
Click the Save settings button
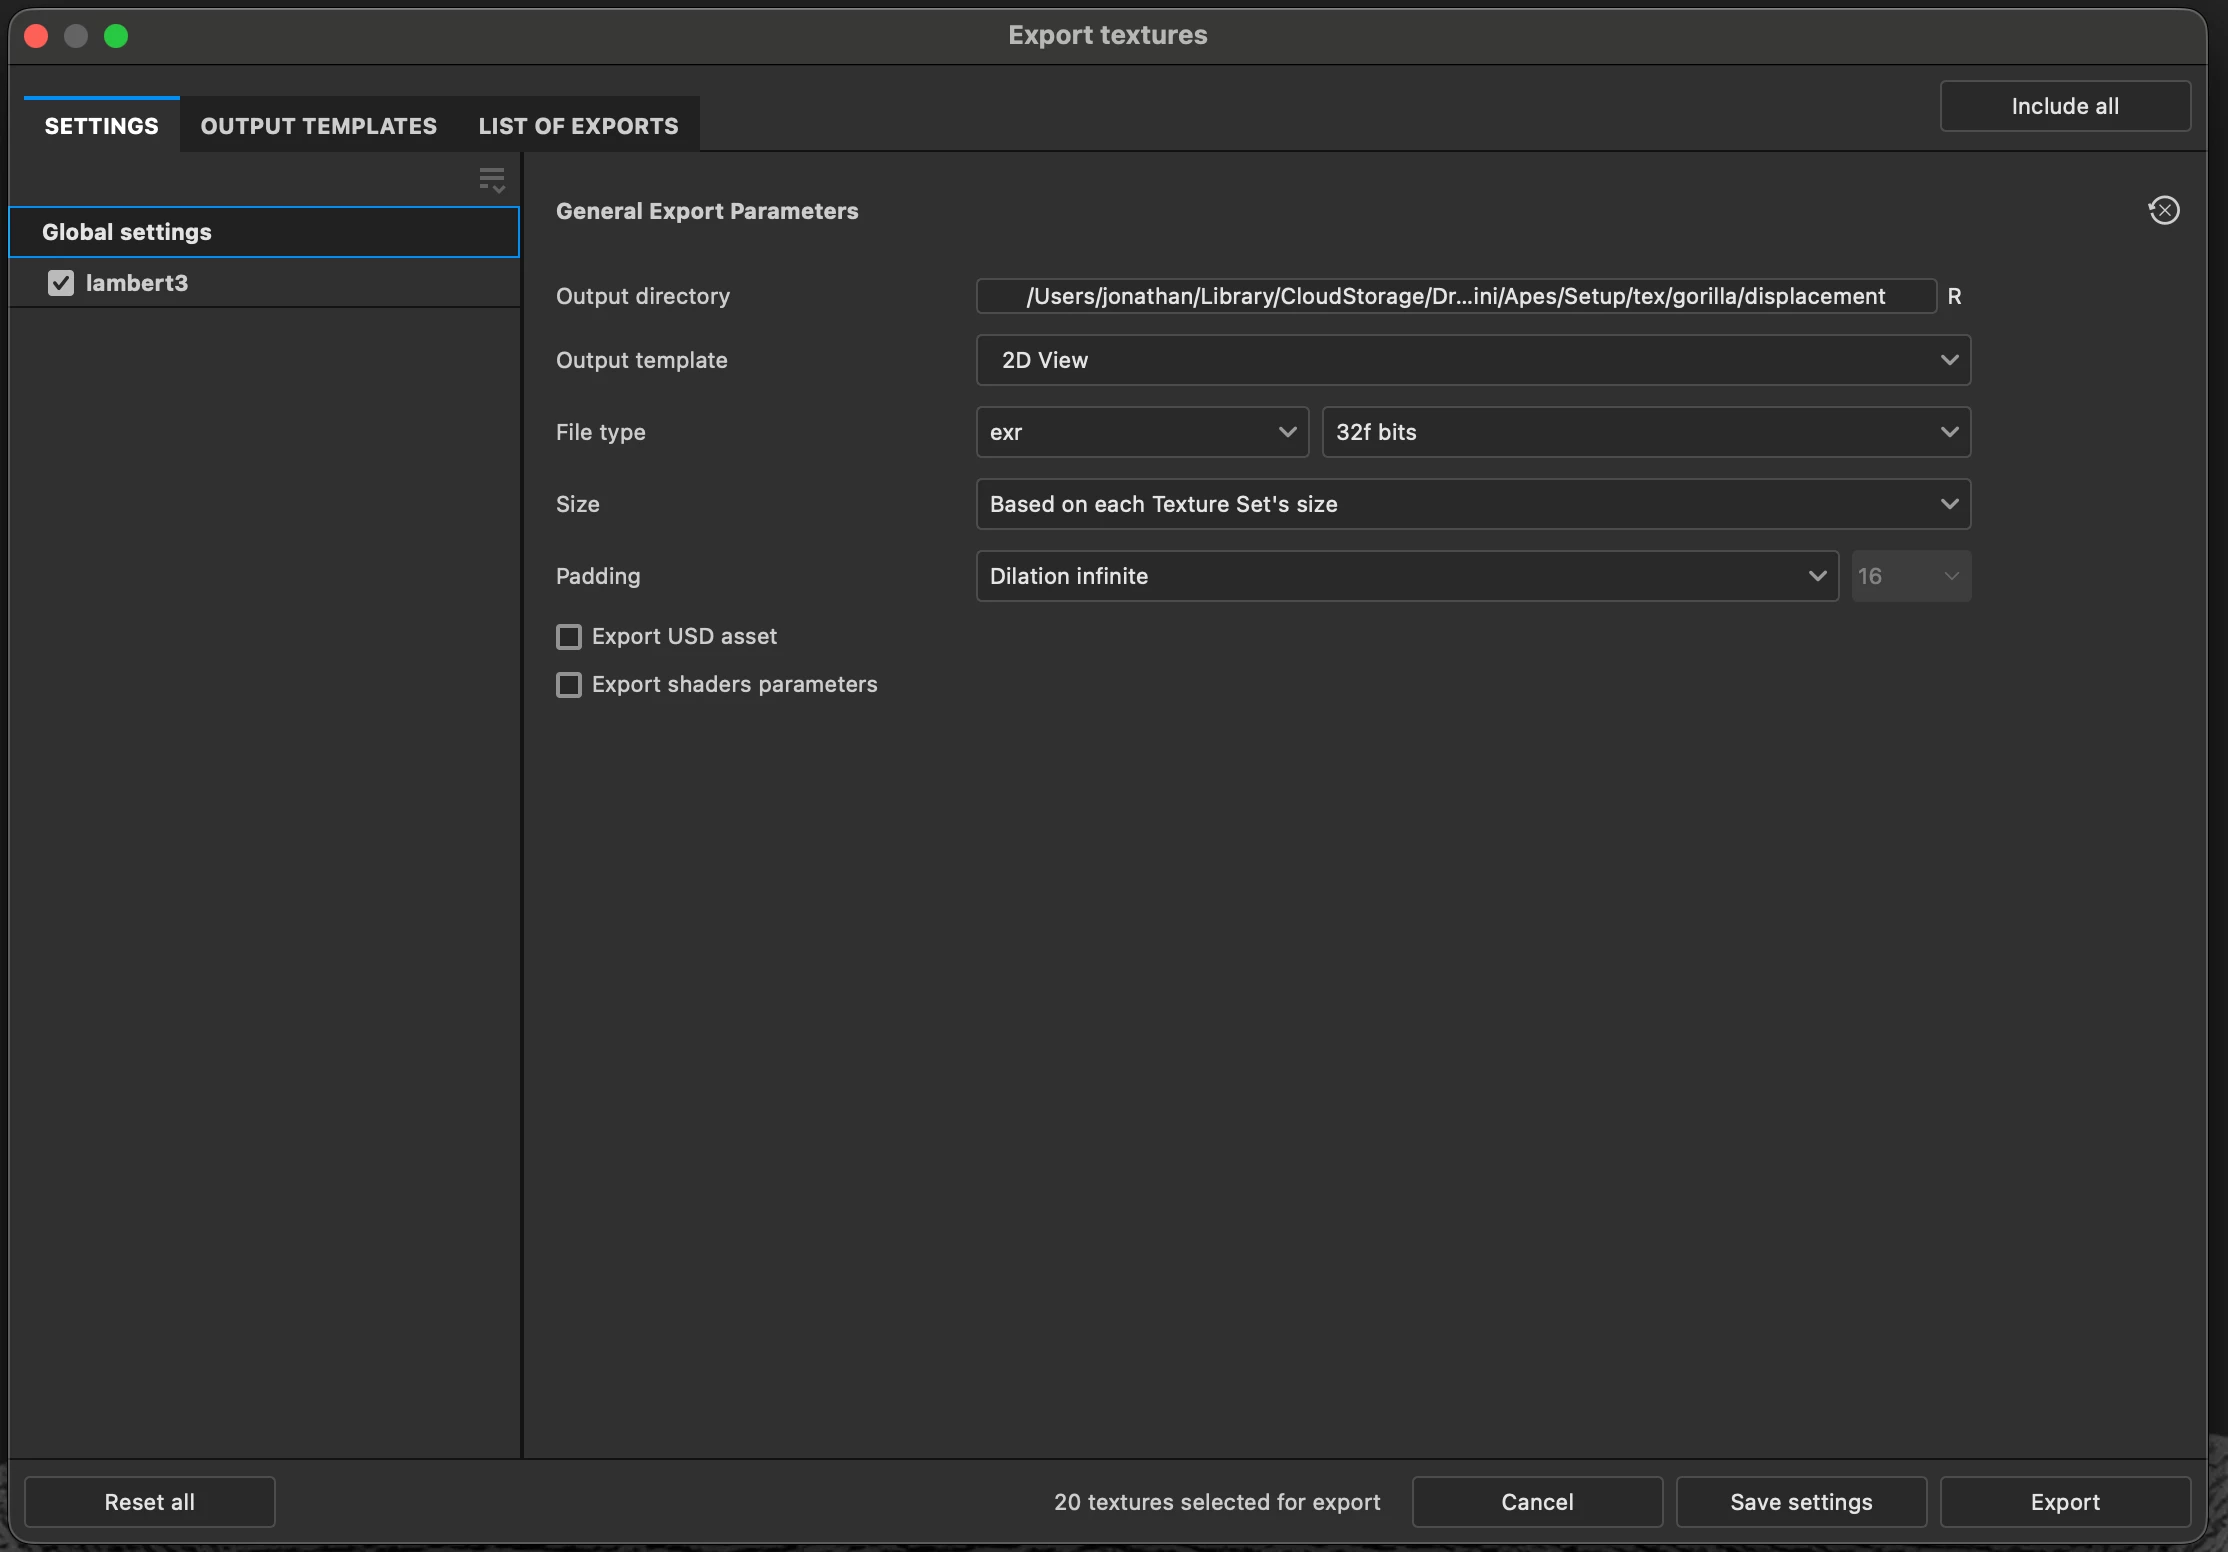coord(1800,1502)
